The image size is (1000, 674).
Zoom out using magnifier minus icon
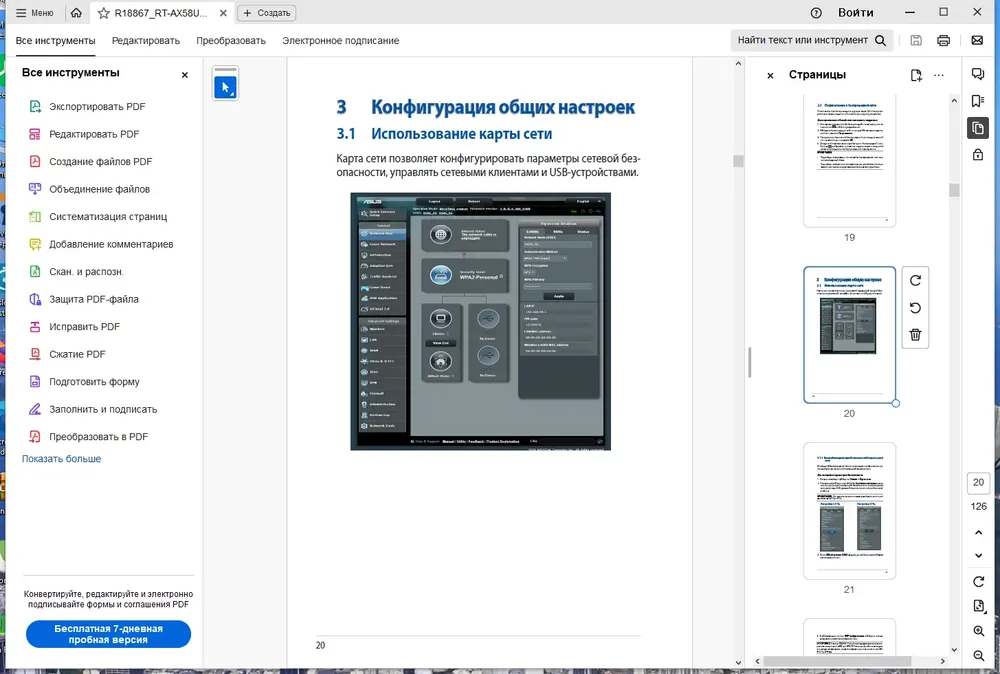978,656
